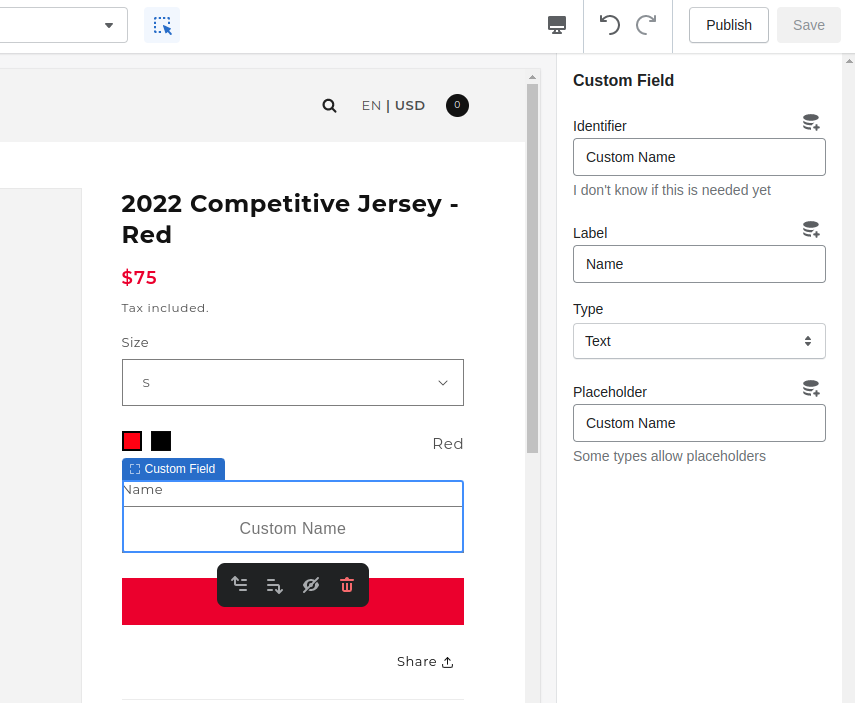The height and width of the screenshot is (703, 855).
Task: Delete the Custom Field element via trash icon
Action: coord(346,585)
